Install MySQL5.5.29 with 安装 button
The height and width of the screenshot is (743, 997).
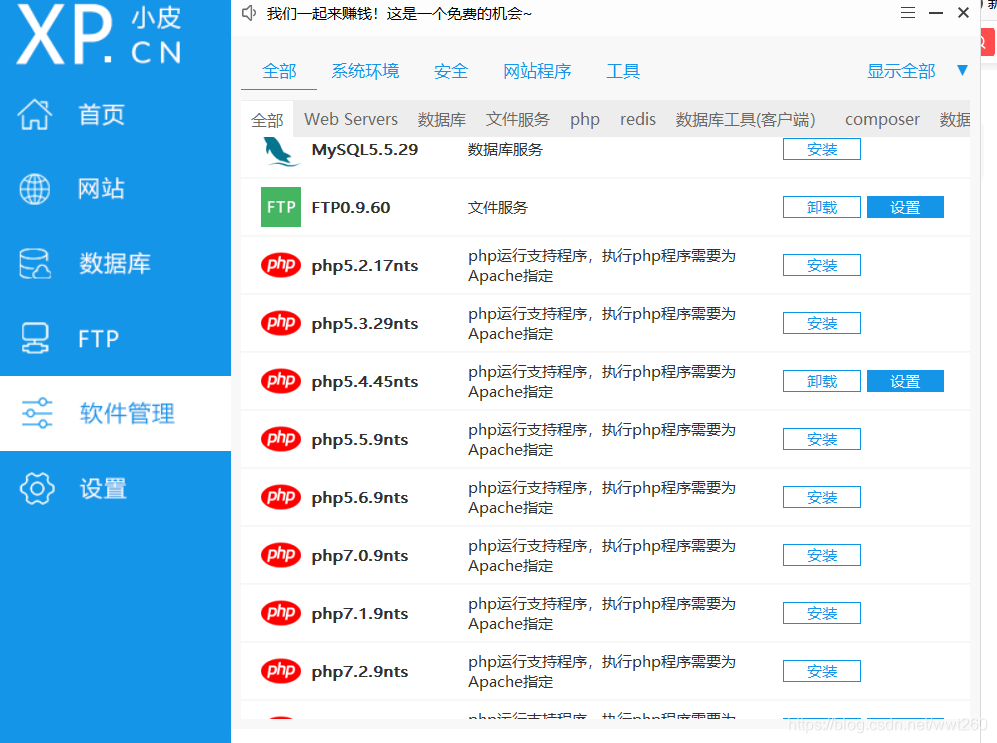[822, 149]
